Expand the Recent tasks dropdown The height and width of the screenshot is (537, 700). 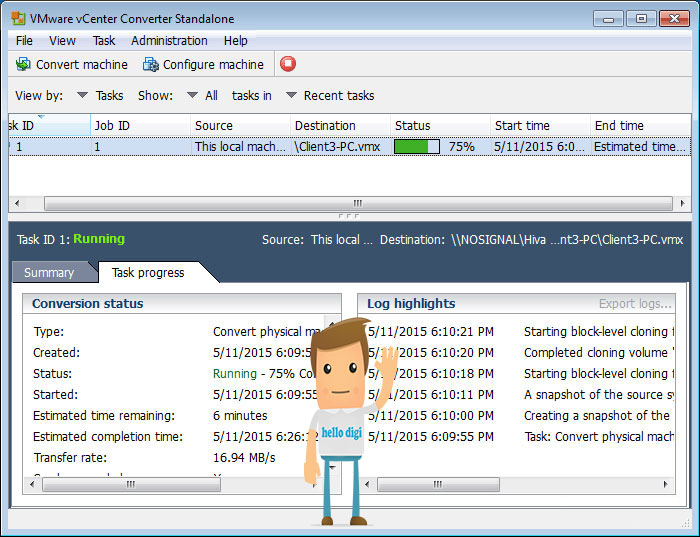[291, 95]
